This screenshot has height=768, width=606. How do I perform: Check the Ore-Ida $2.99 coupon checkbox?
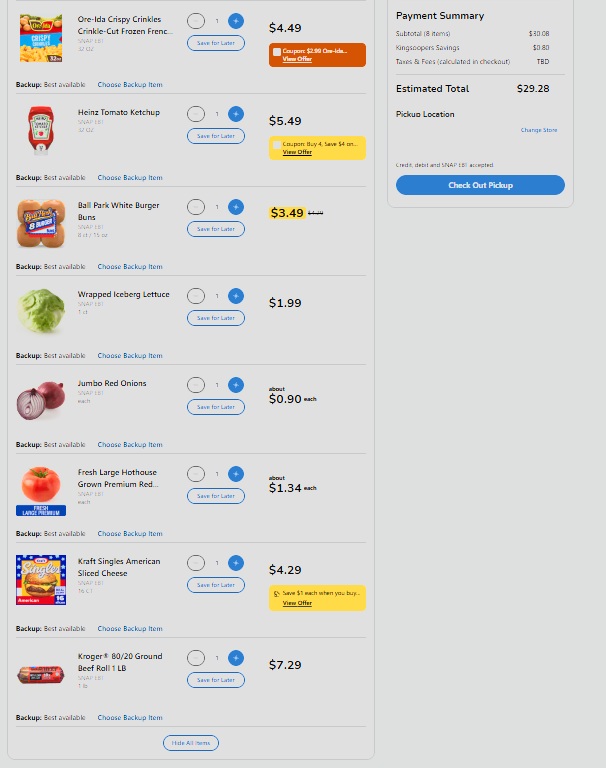277,51
